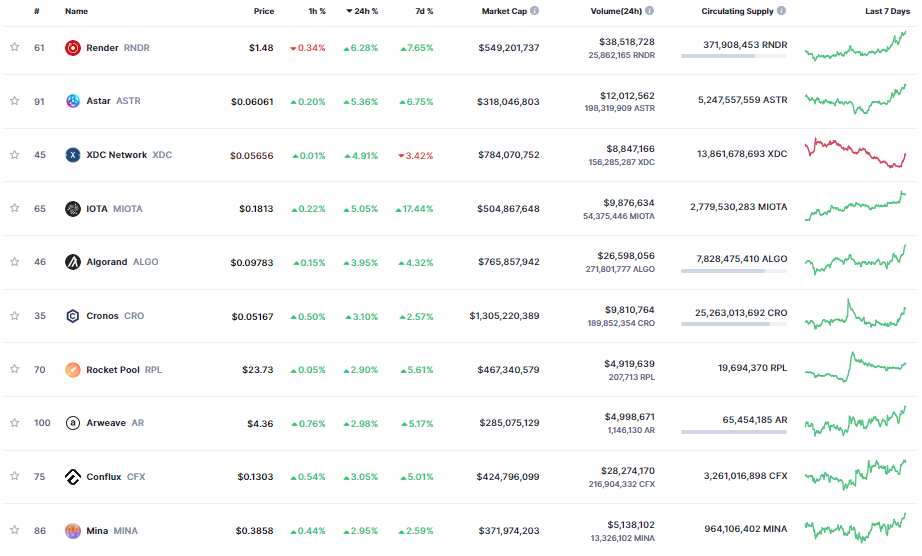The width and height of the screenshot is (922, 556).
Task: Sort by 7d % column header
Action: [x=424, y=11]
